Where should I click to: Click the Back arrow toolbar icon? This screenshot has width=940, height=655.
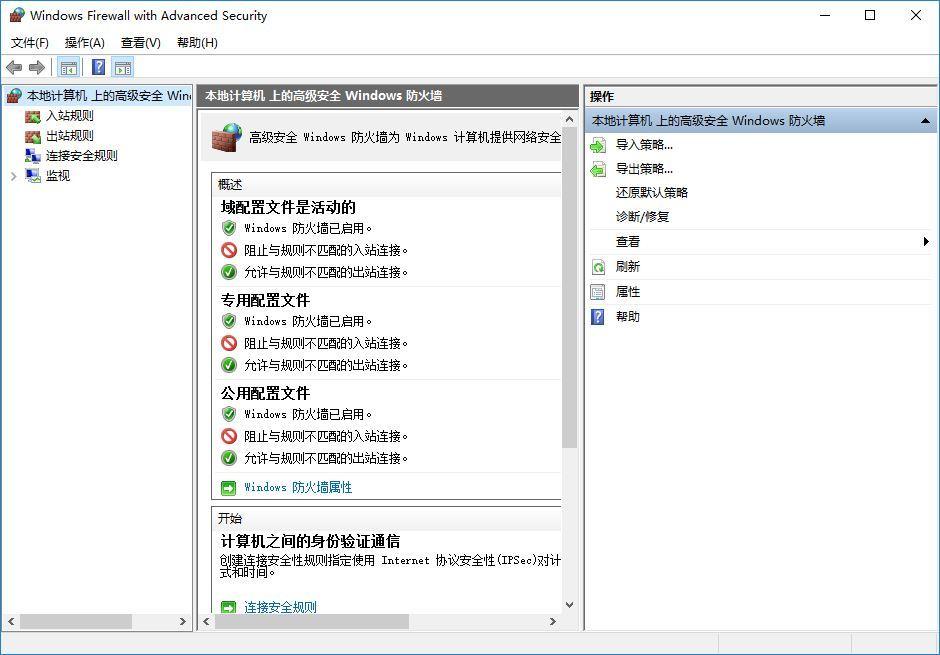pyautogui.click(x=14, y=67)
